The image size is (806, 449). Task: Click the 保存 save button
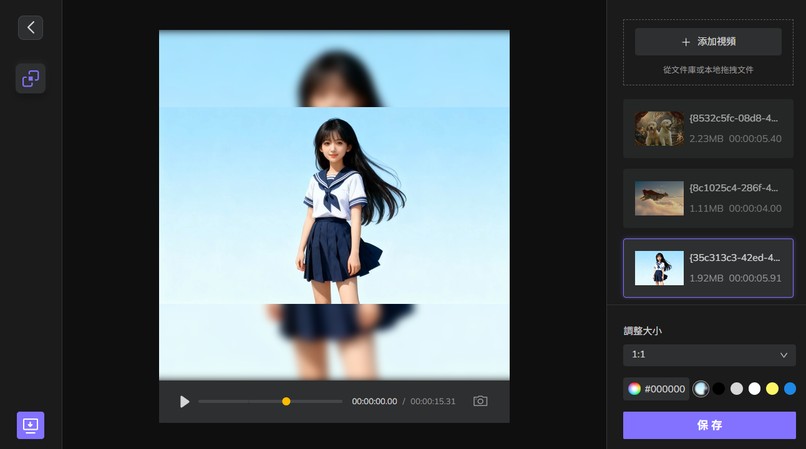pyautogui.click(x=708, y=425)
